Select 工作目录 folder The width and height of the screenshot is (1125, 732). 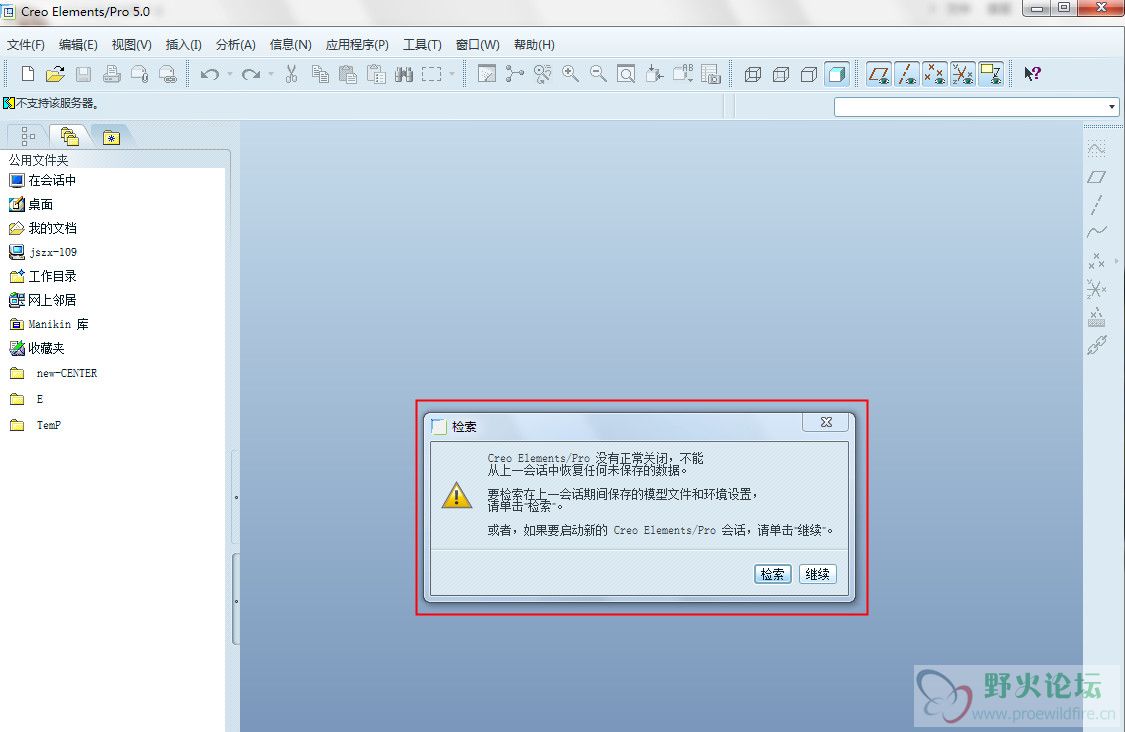tap(42, 276)
